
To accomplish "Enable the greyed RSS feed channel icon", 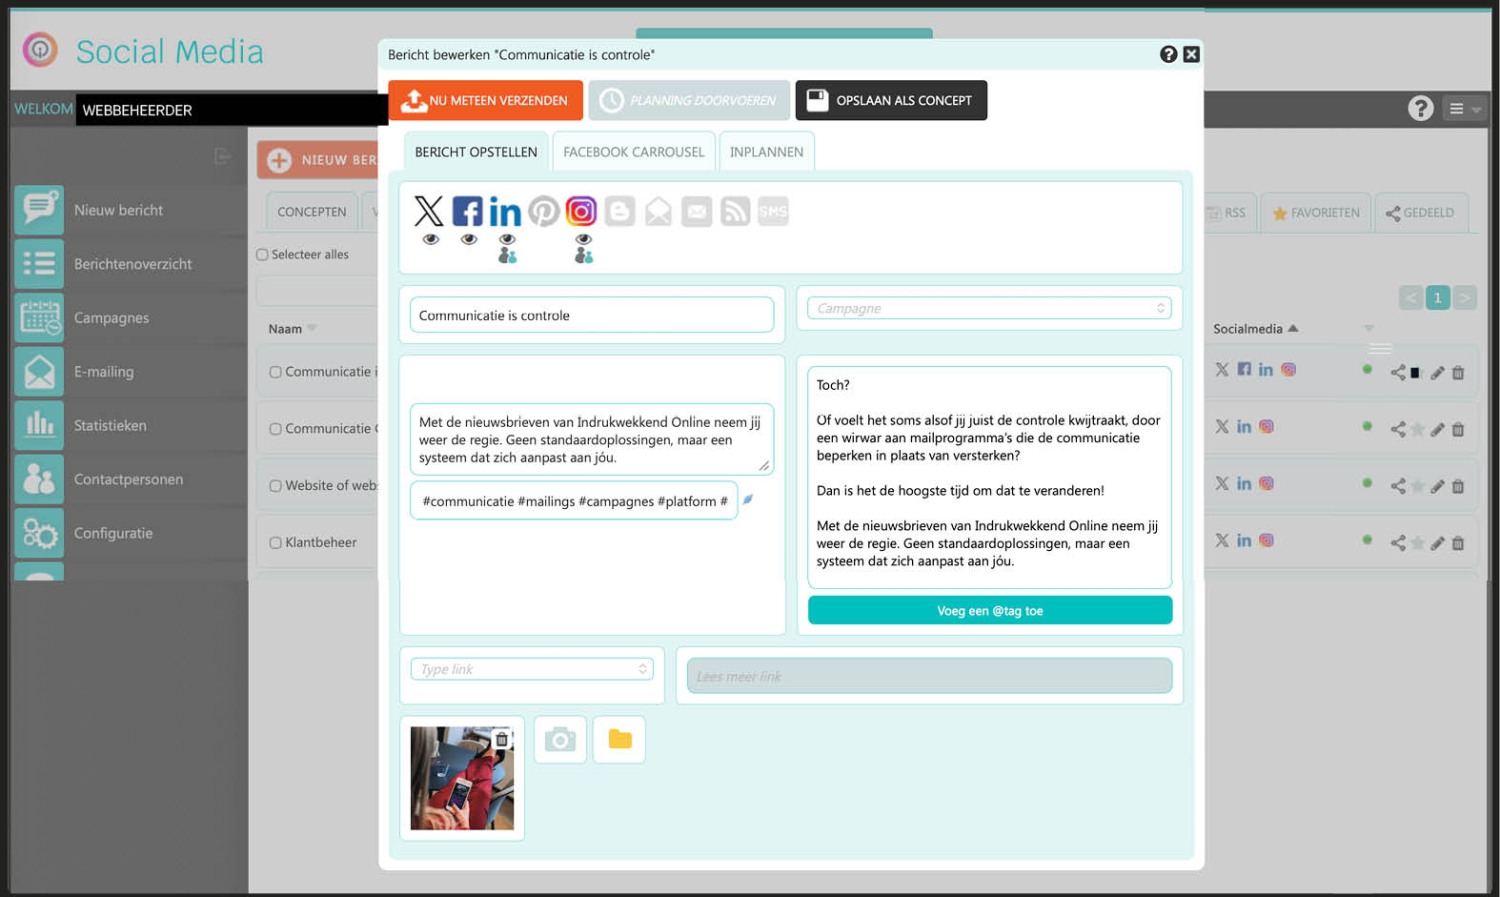I will pos(735,211).
